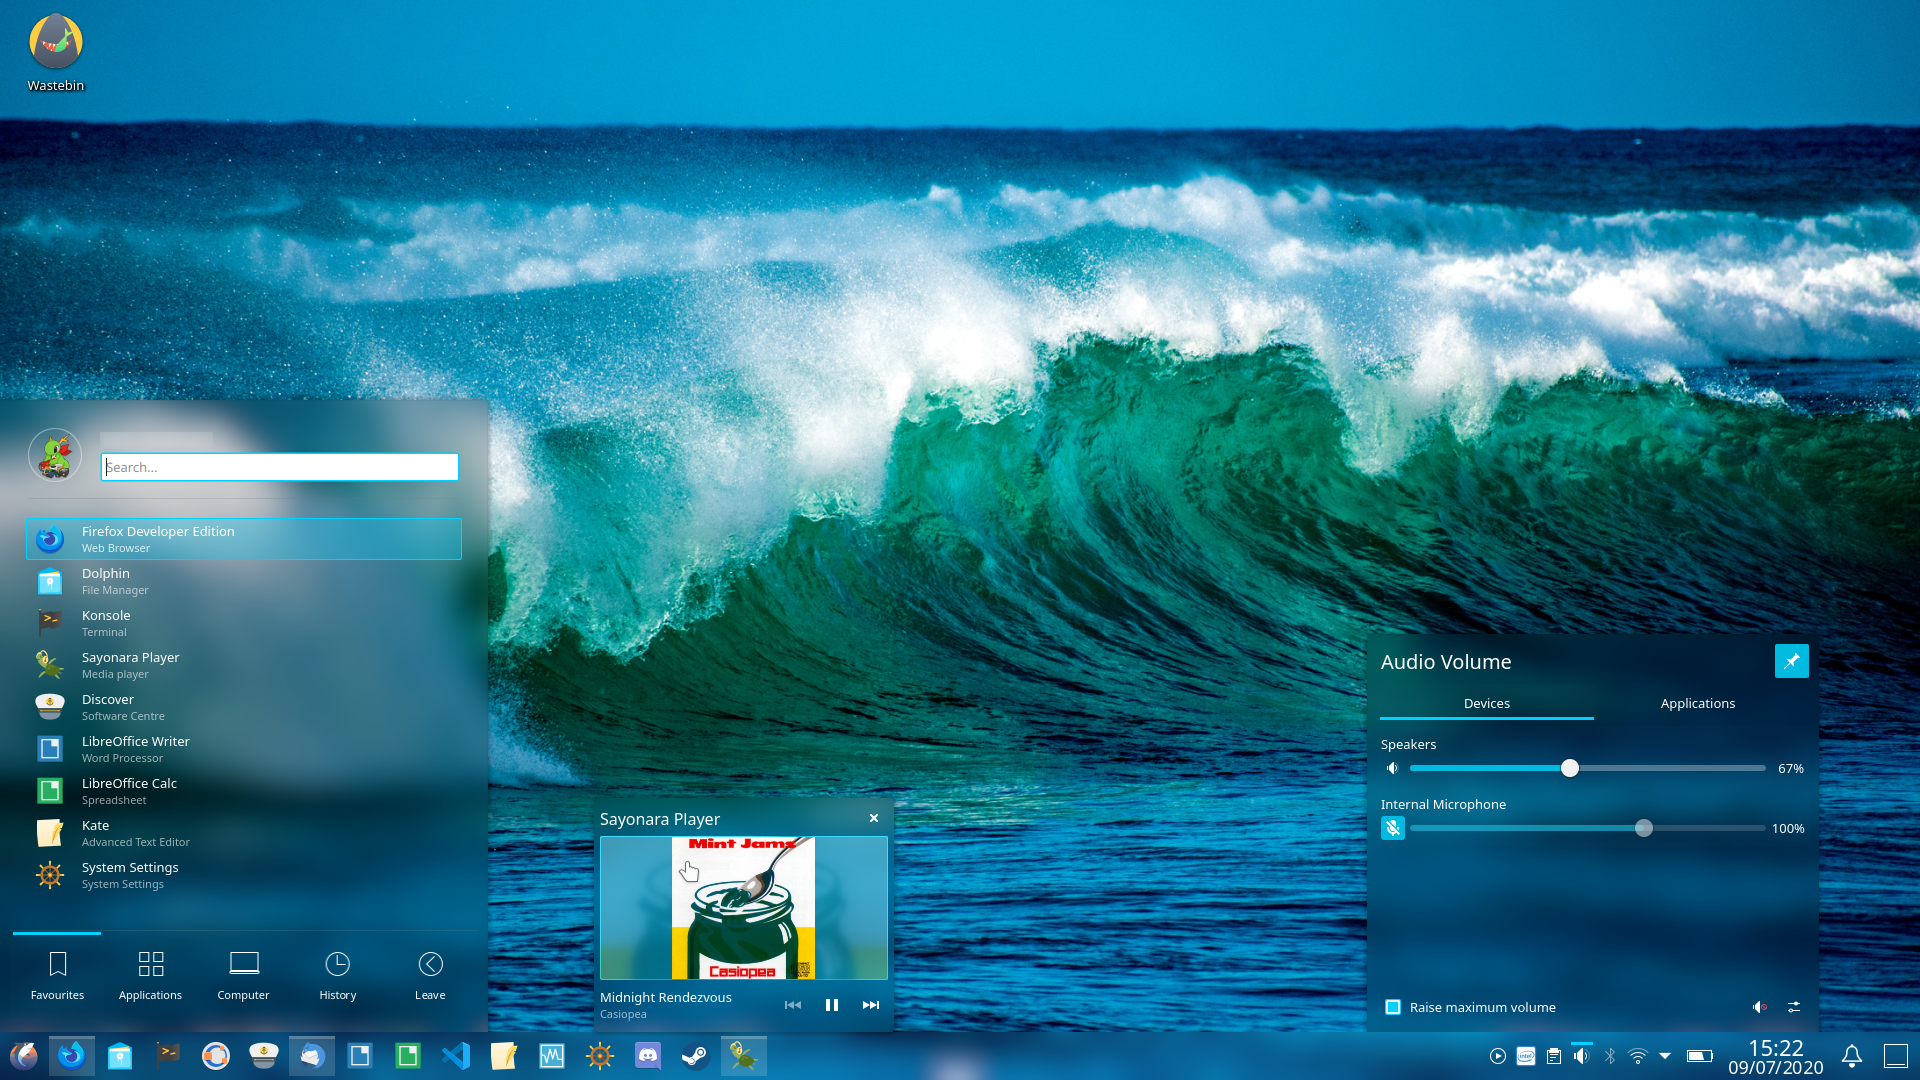Switch to the Devices tab

1487,704
